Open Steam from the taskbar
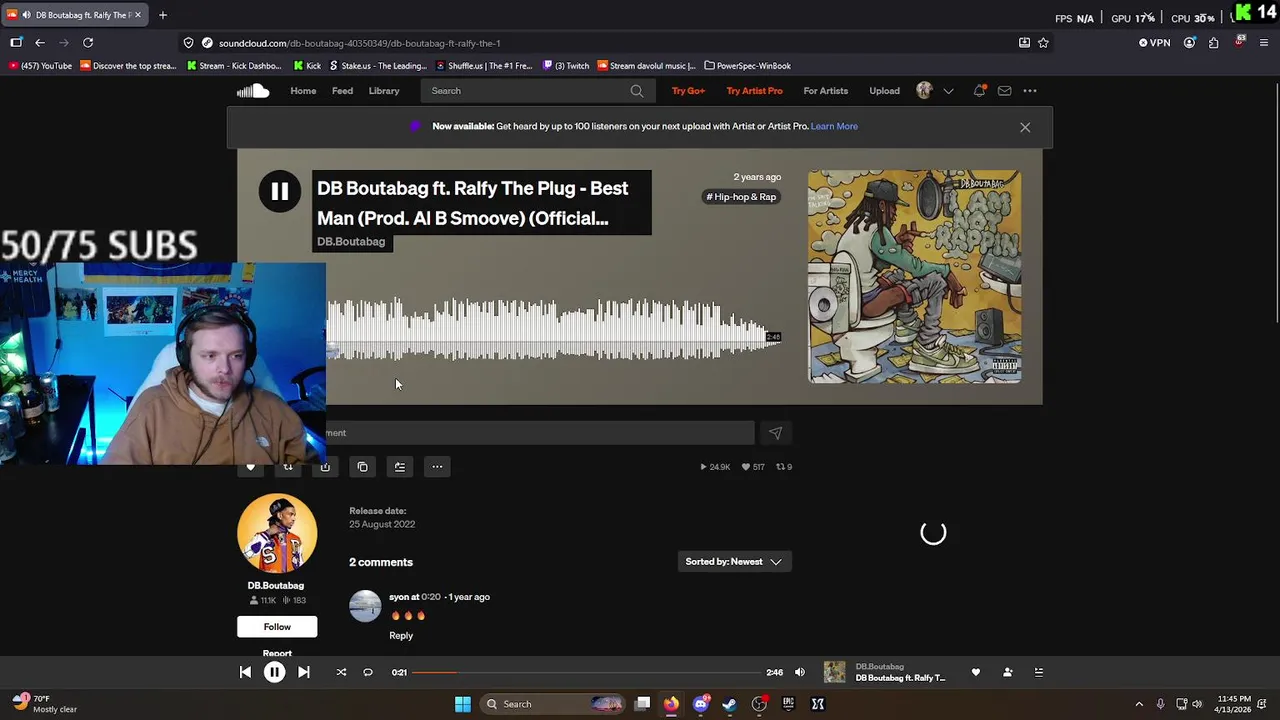The width and height of the screenshot is (1280, 720). click(730, 704)
